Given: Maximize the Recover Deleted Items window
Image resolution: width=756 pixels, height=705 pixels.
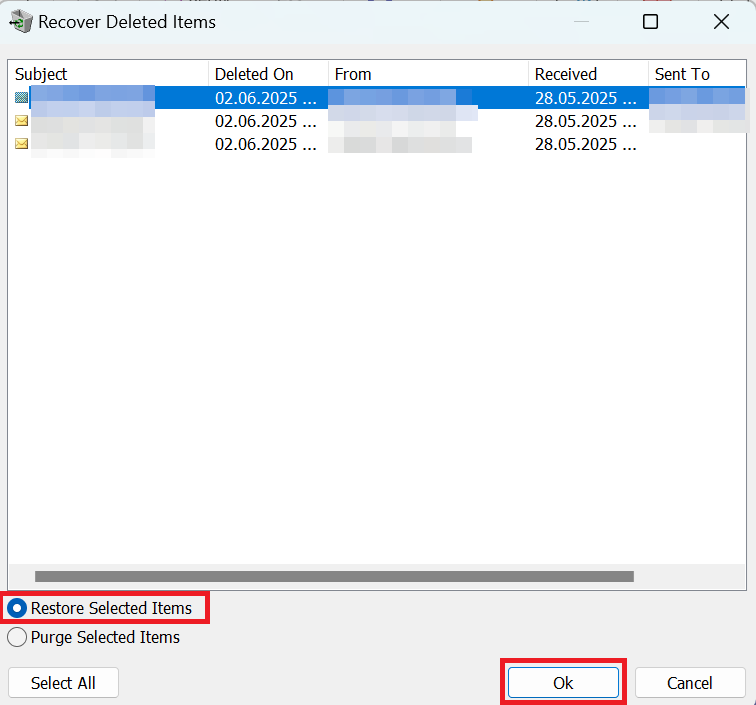Looking at the screenshot, I should (650, 21).
